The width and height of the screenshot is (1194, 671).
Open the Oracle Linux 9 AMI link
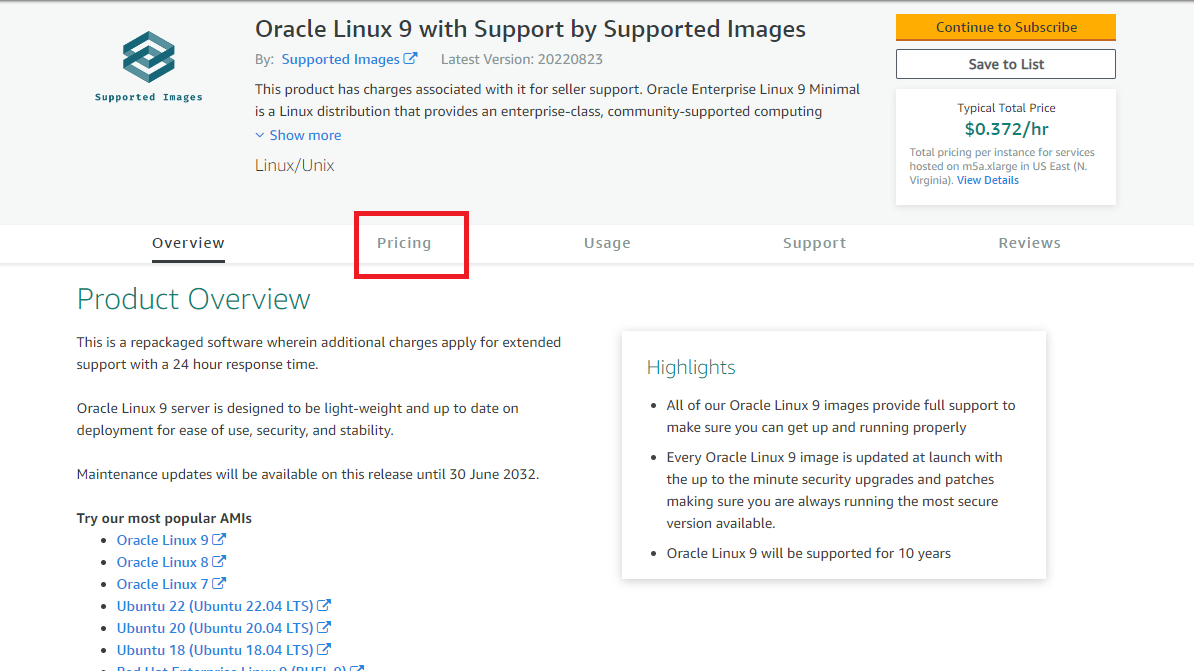click(x=162, y=540)
